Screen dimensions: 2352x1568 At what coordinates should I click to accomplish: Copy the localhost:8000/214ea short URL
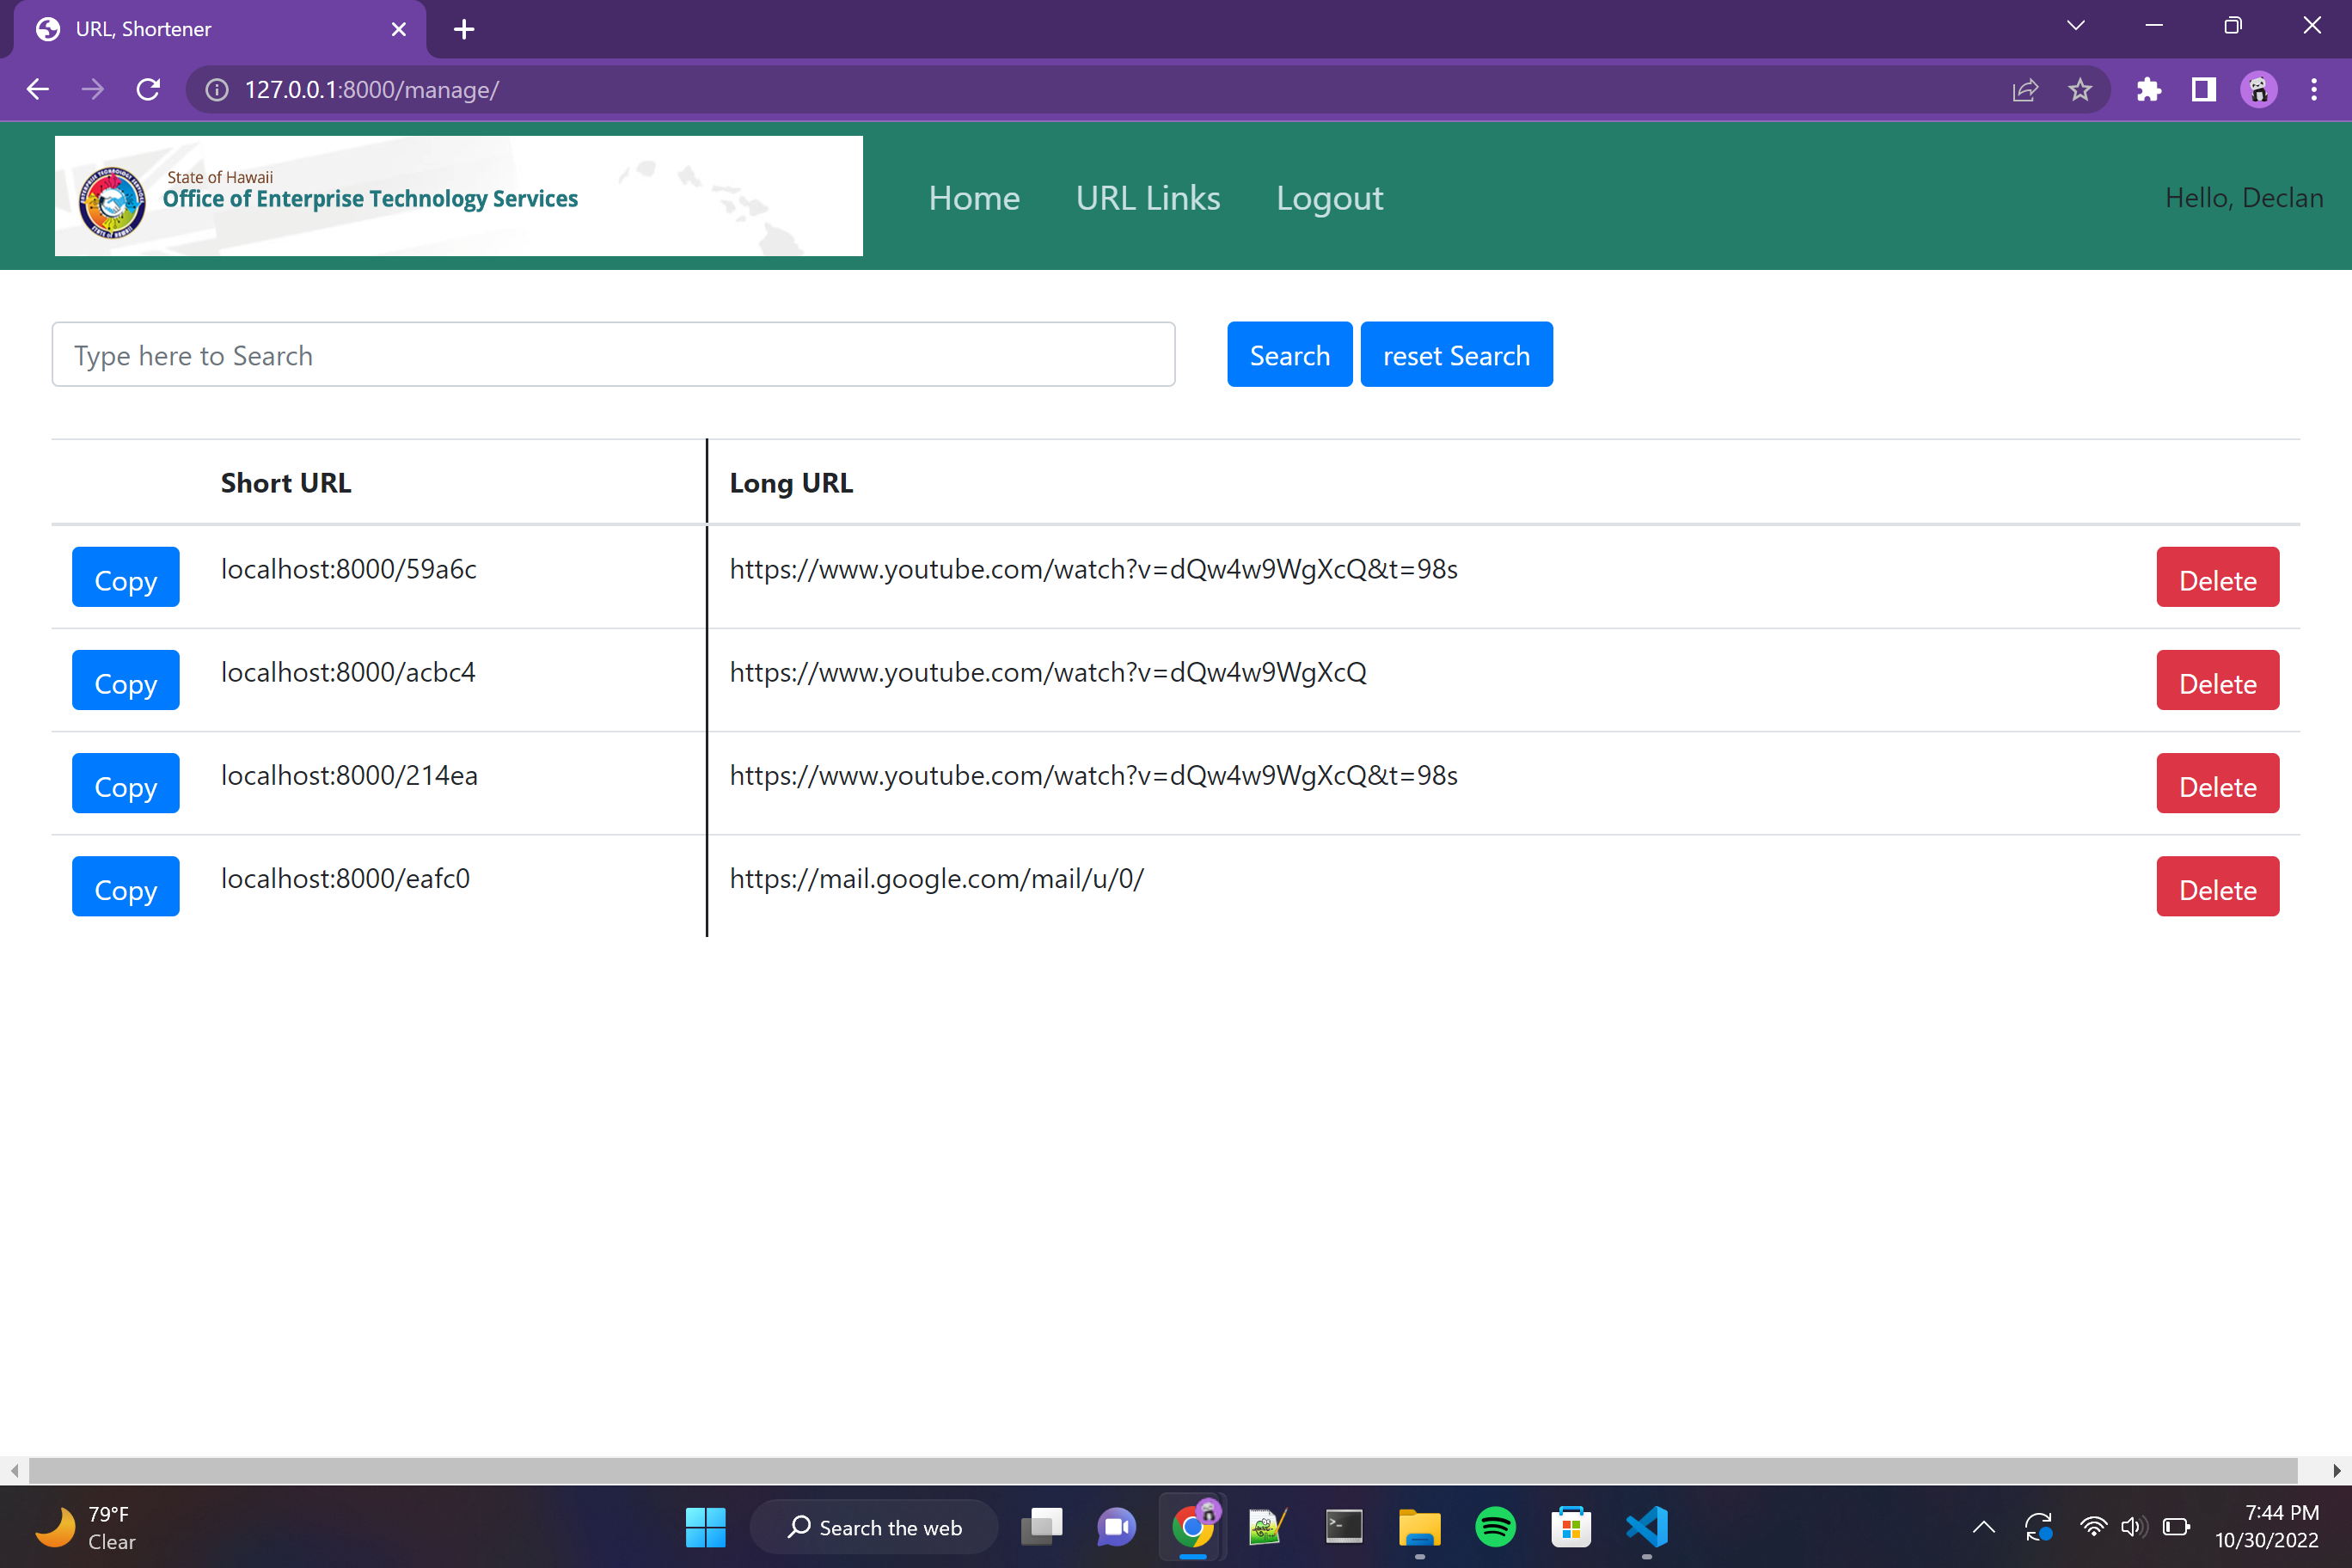[x=126, y=783]
